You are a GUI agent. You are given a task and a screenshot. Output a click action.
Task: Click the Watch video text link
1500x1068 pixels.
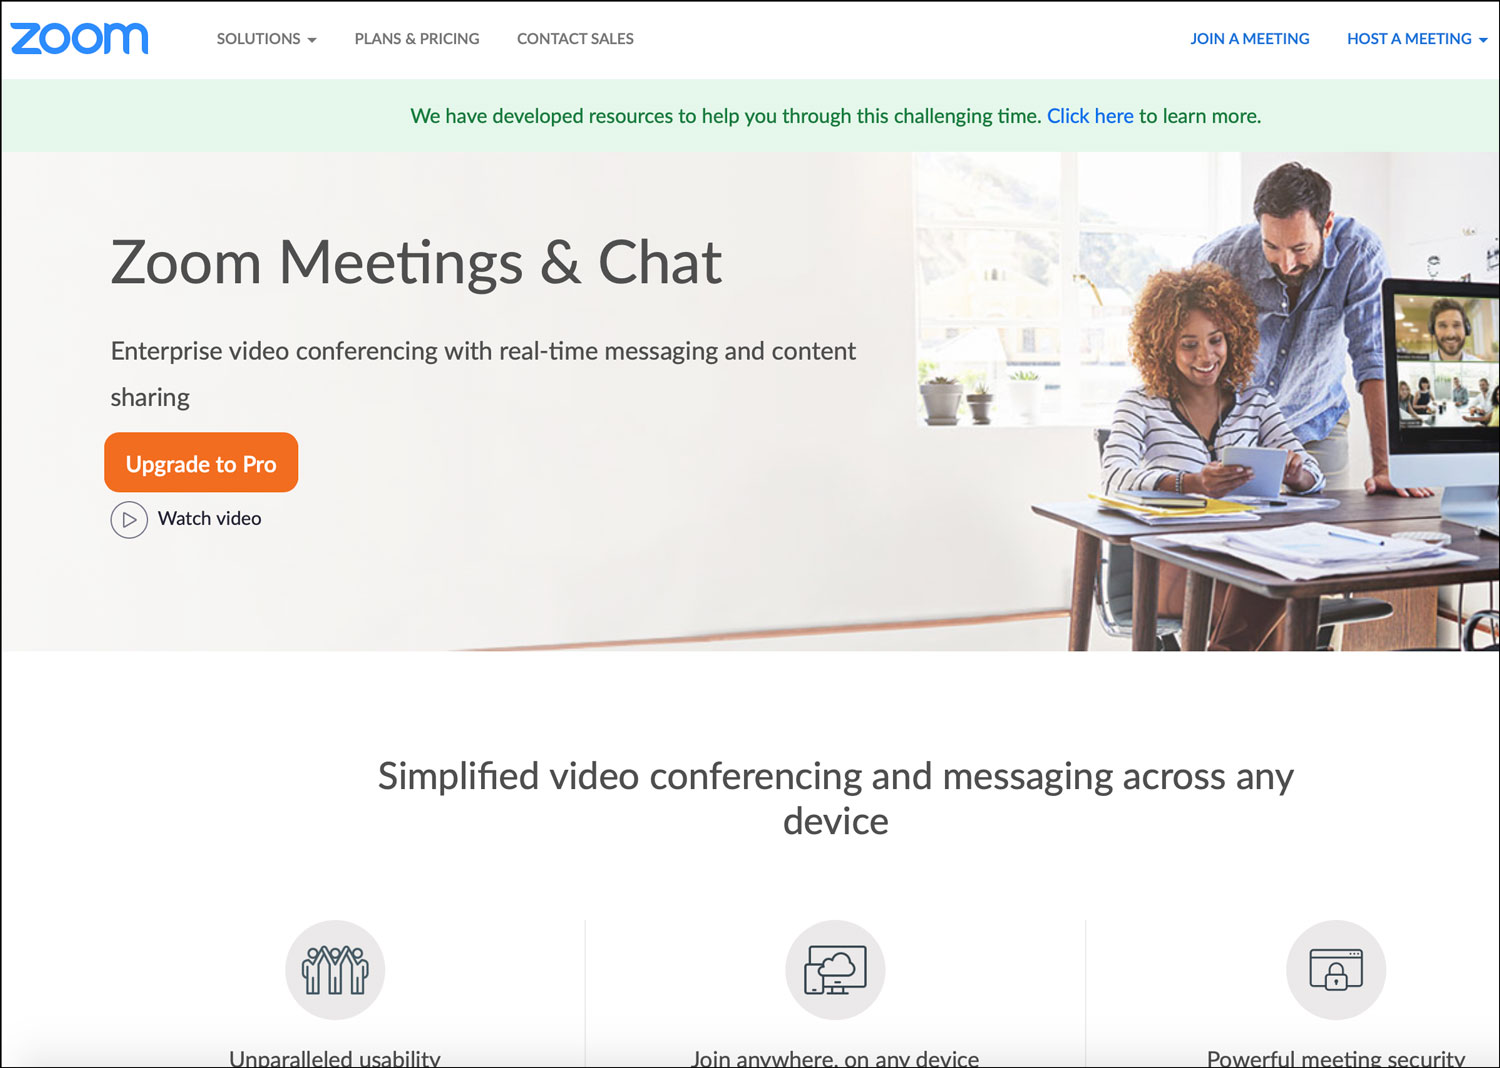[210, 518]
